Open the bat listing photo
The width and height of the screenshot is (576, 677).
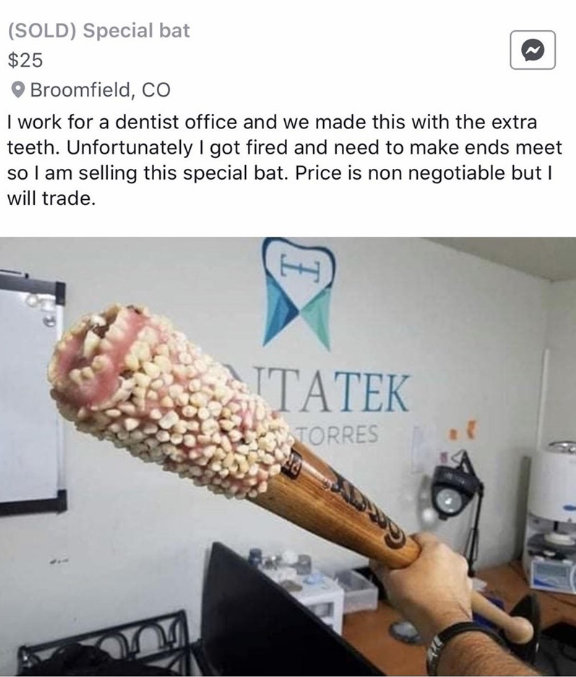tap(288, 456)
